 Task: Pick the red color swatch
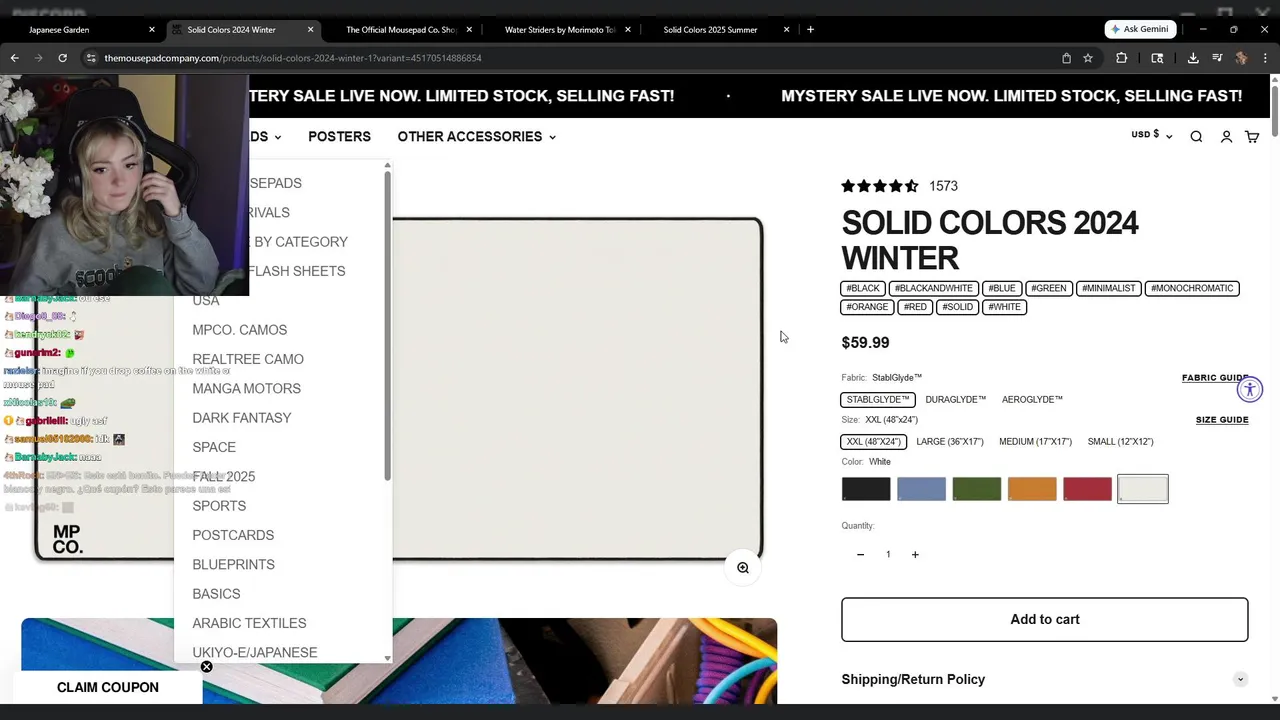point(1087,489)
